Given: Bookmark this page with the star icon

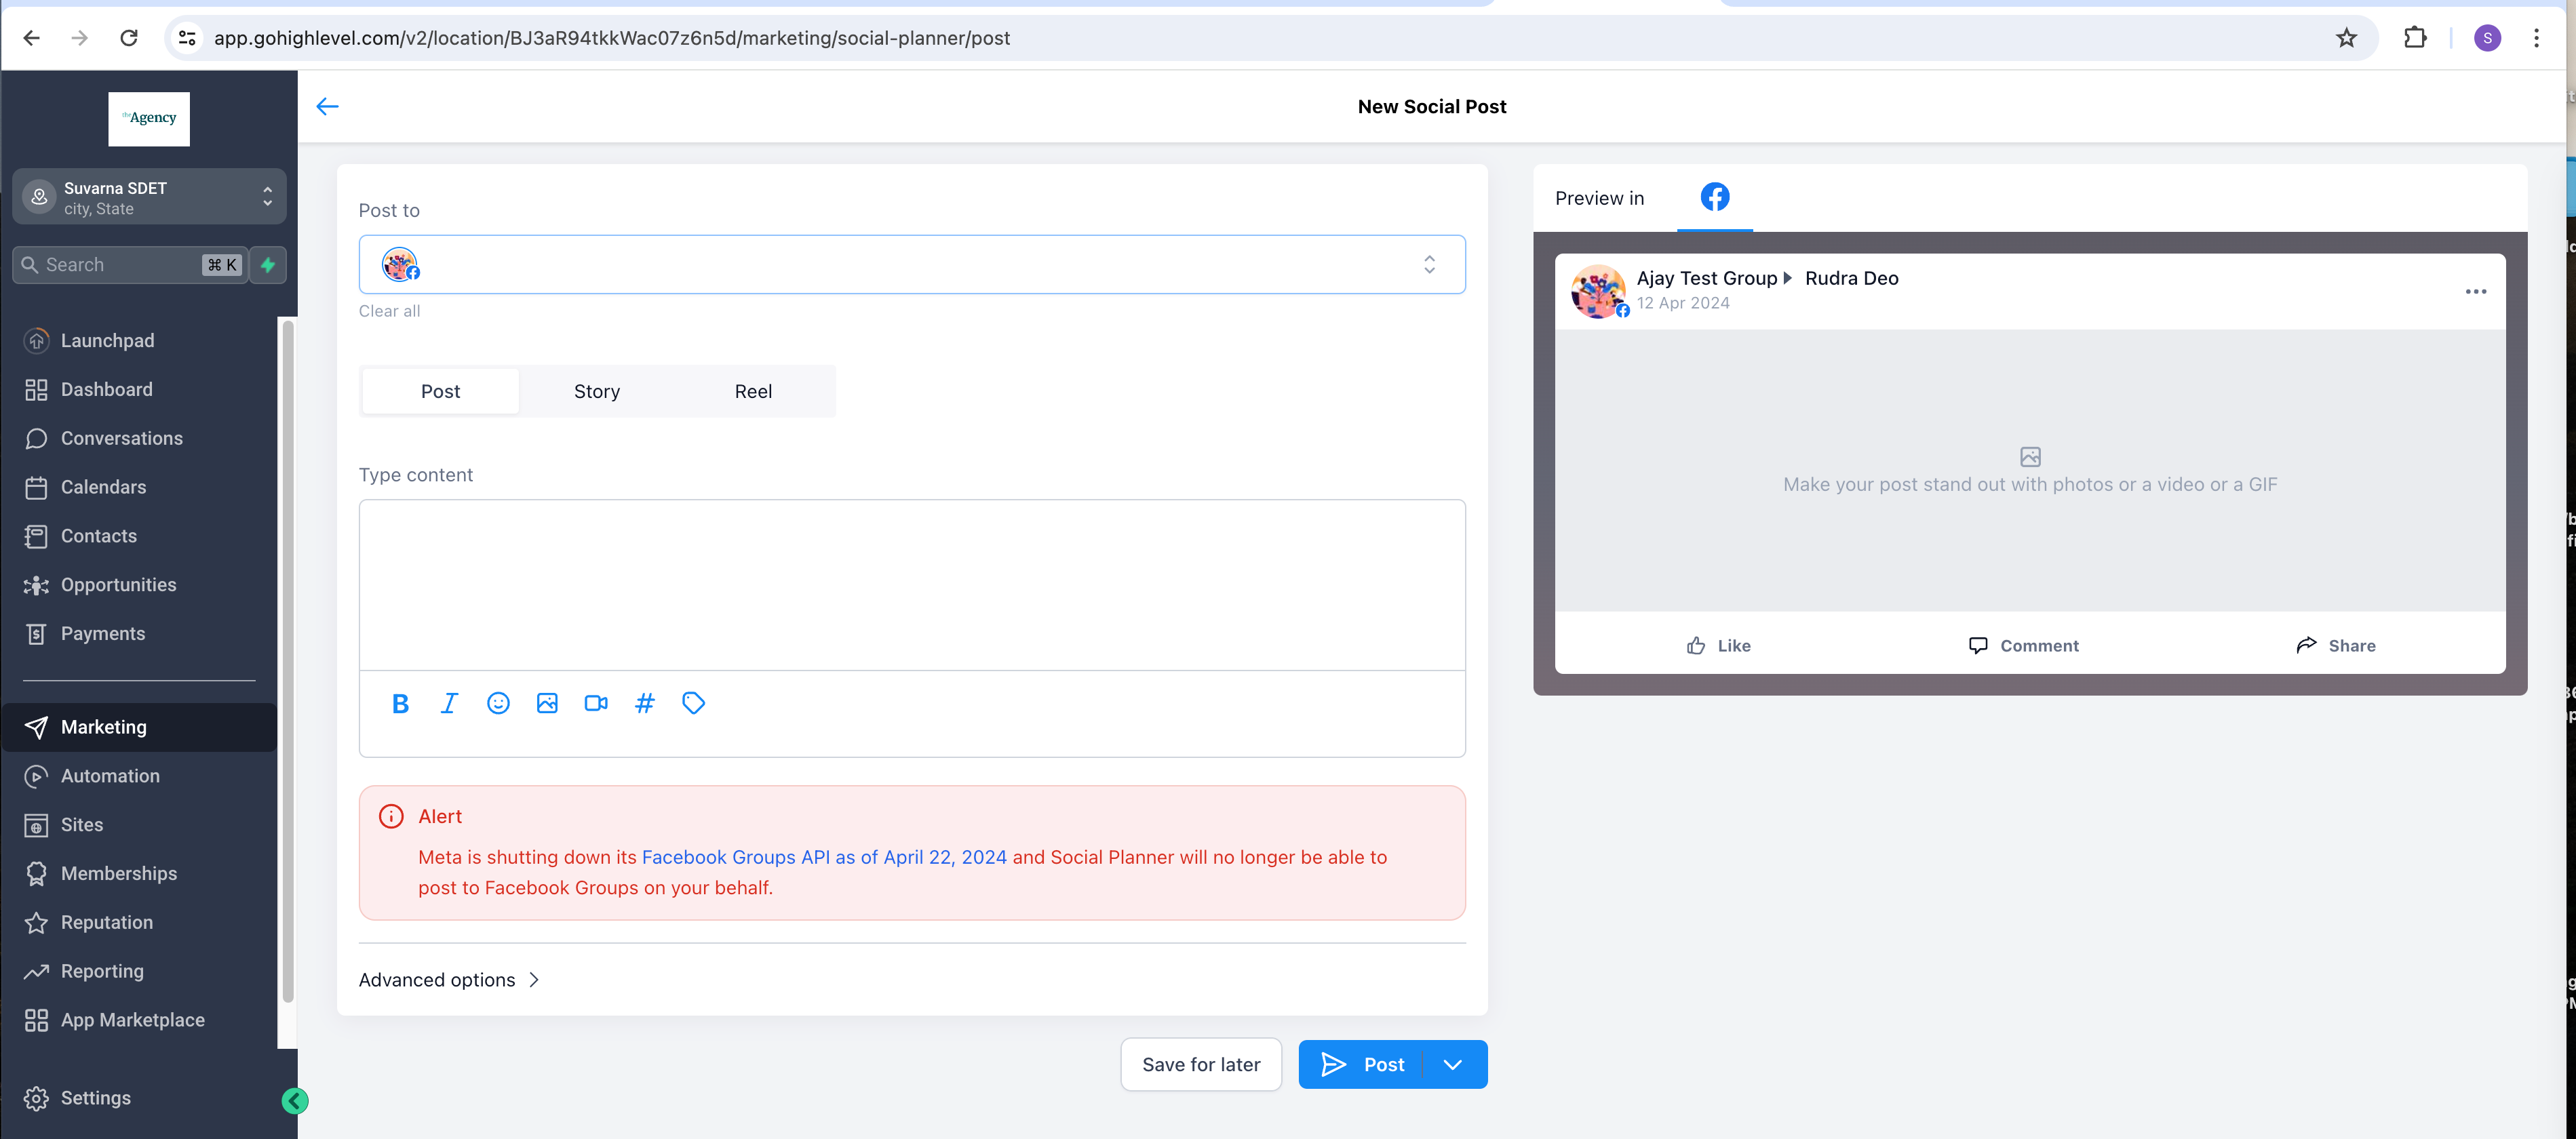Looking at the screenshot, I should tap(2346, 38).
